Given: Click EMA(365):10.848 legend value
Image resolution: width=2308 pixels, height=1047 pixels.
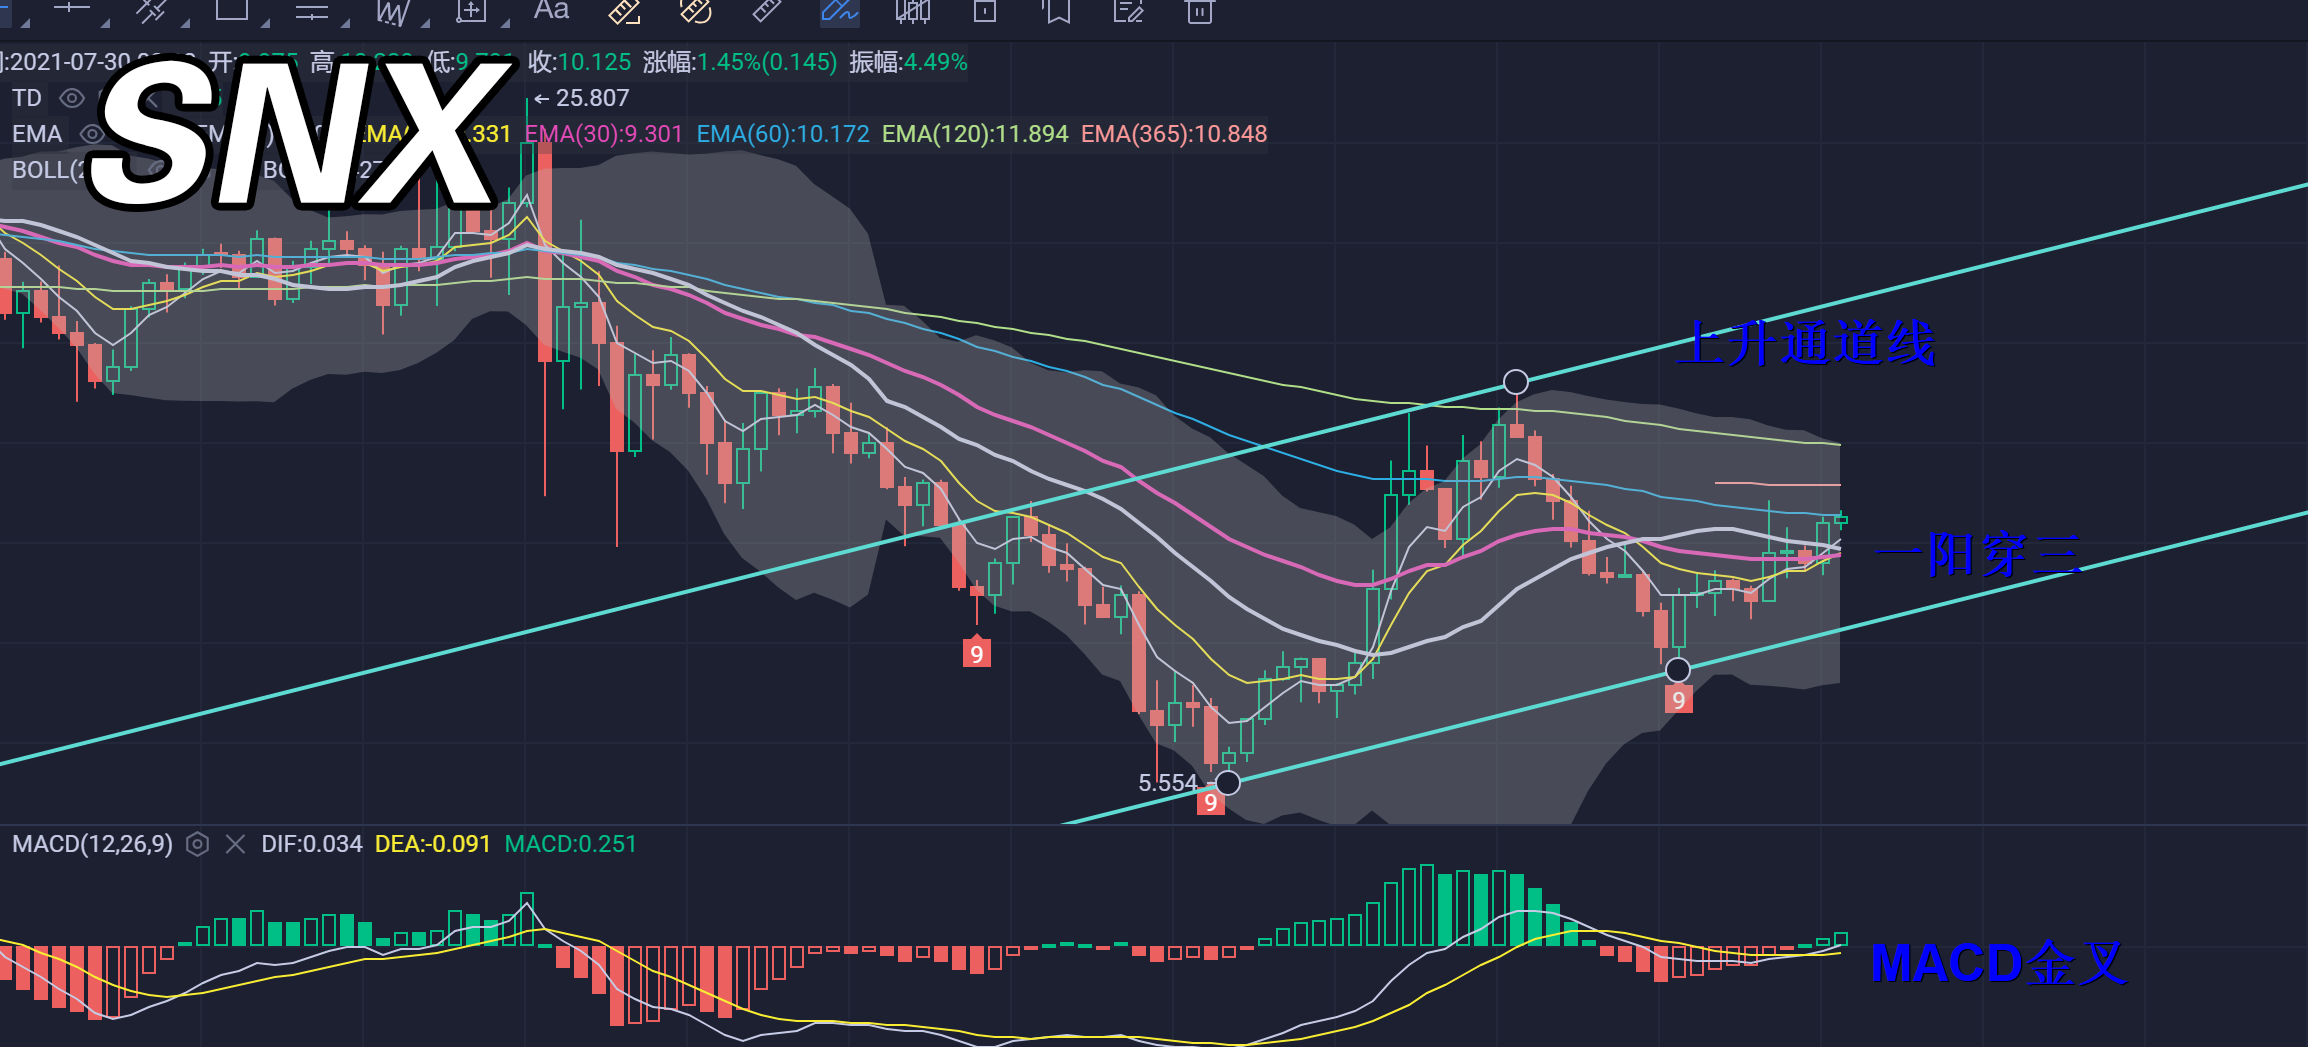Looking at the screenshot, I should (x=1174, y=134).
